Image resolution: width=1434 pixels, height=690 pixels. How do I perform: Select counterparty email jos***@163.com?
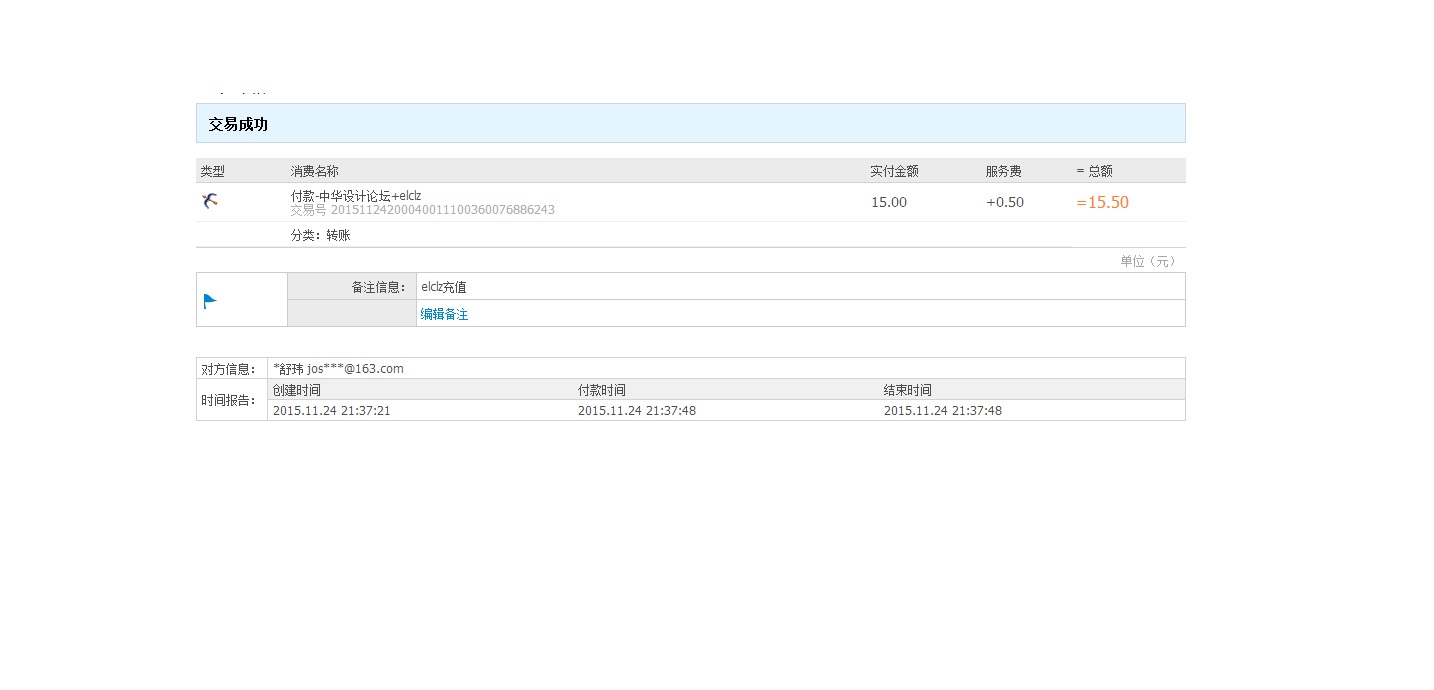[x=355, y=369]
